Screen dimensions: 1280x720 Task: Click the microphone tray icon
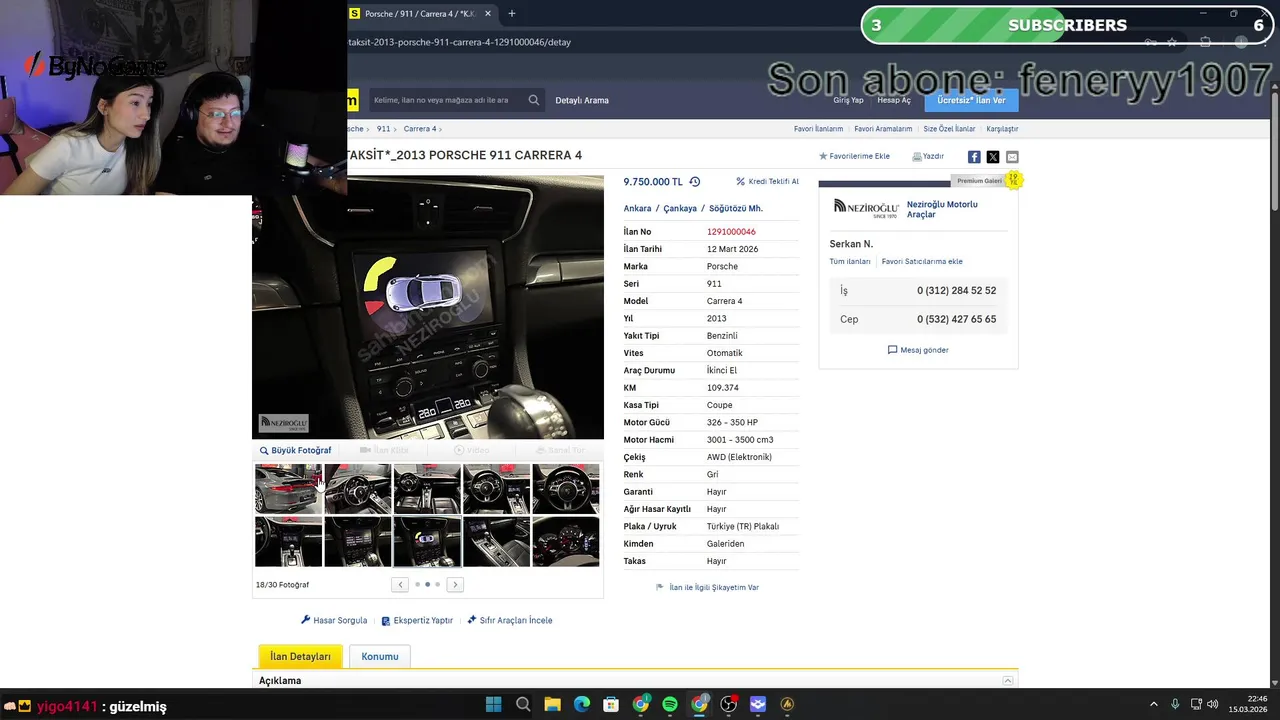coord(1175,704)
